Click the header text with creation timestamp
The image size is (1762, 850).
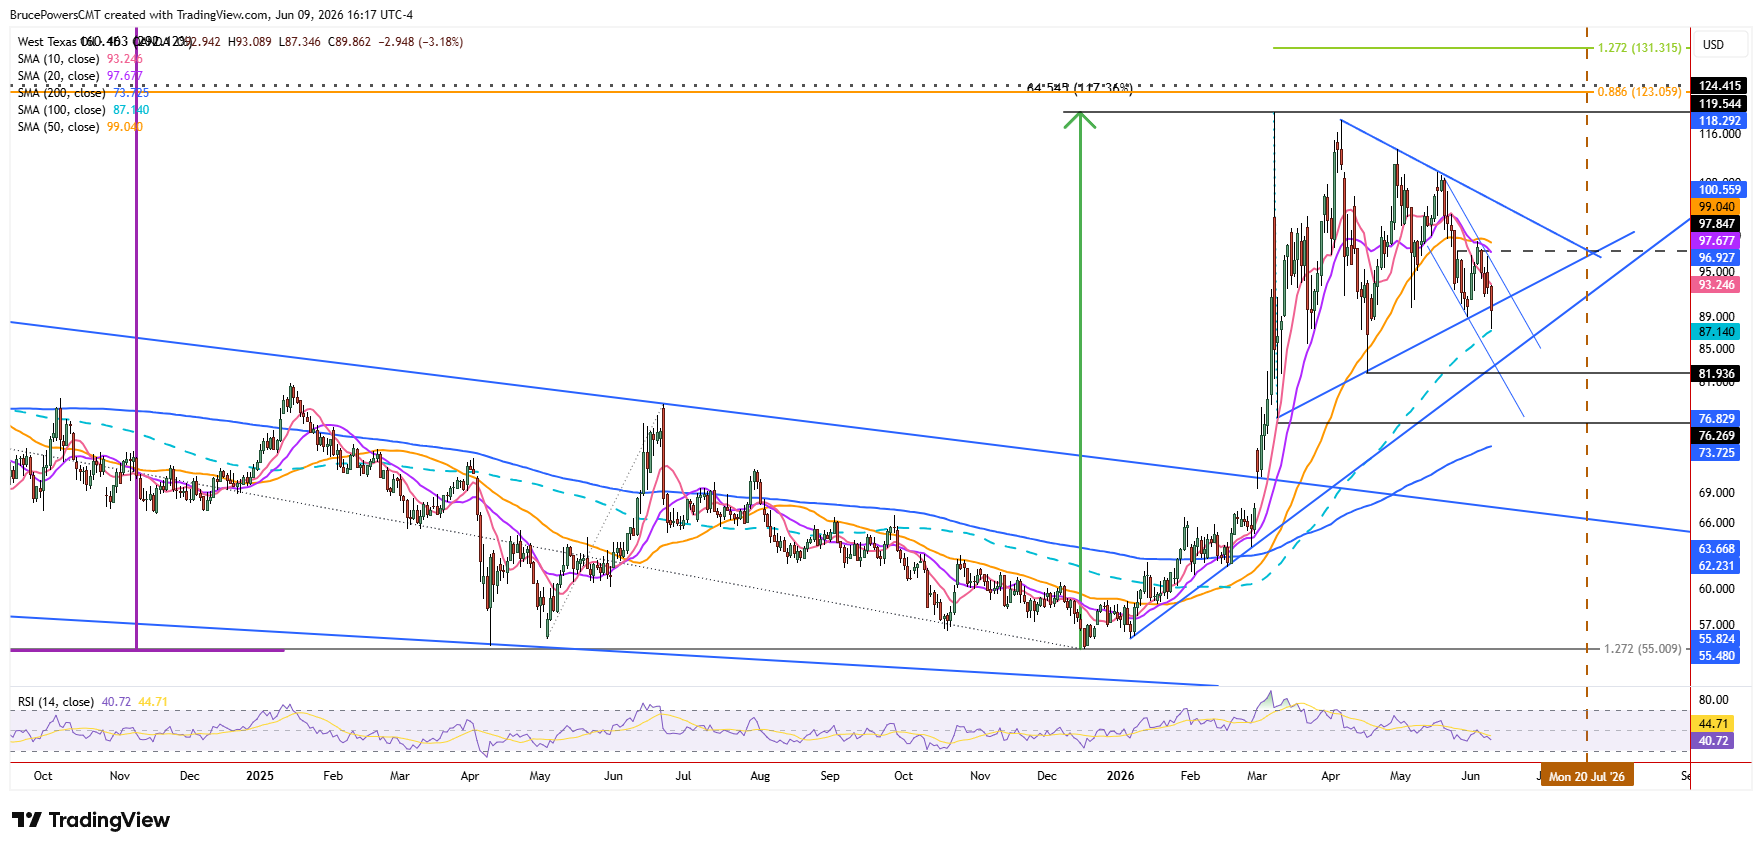[211, 15]
